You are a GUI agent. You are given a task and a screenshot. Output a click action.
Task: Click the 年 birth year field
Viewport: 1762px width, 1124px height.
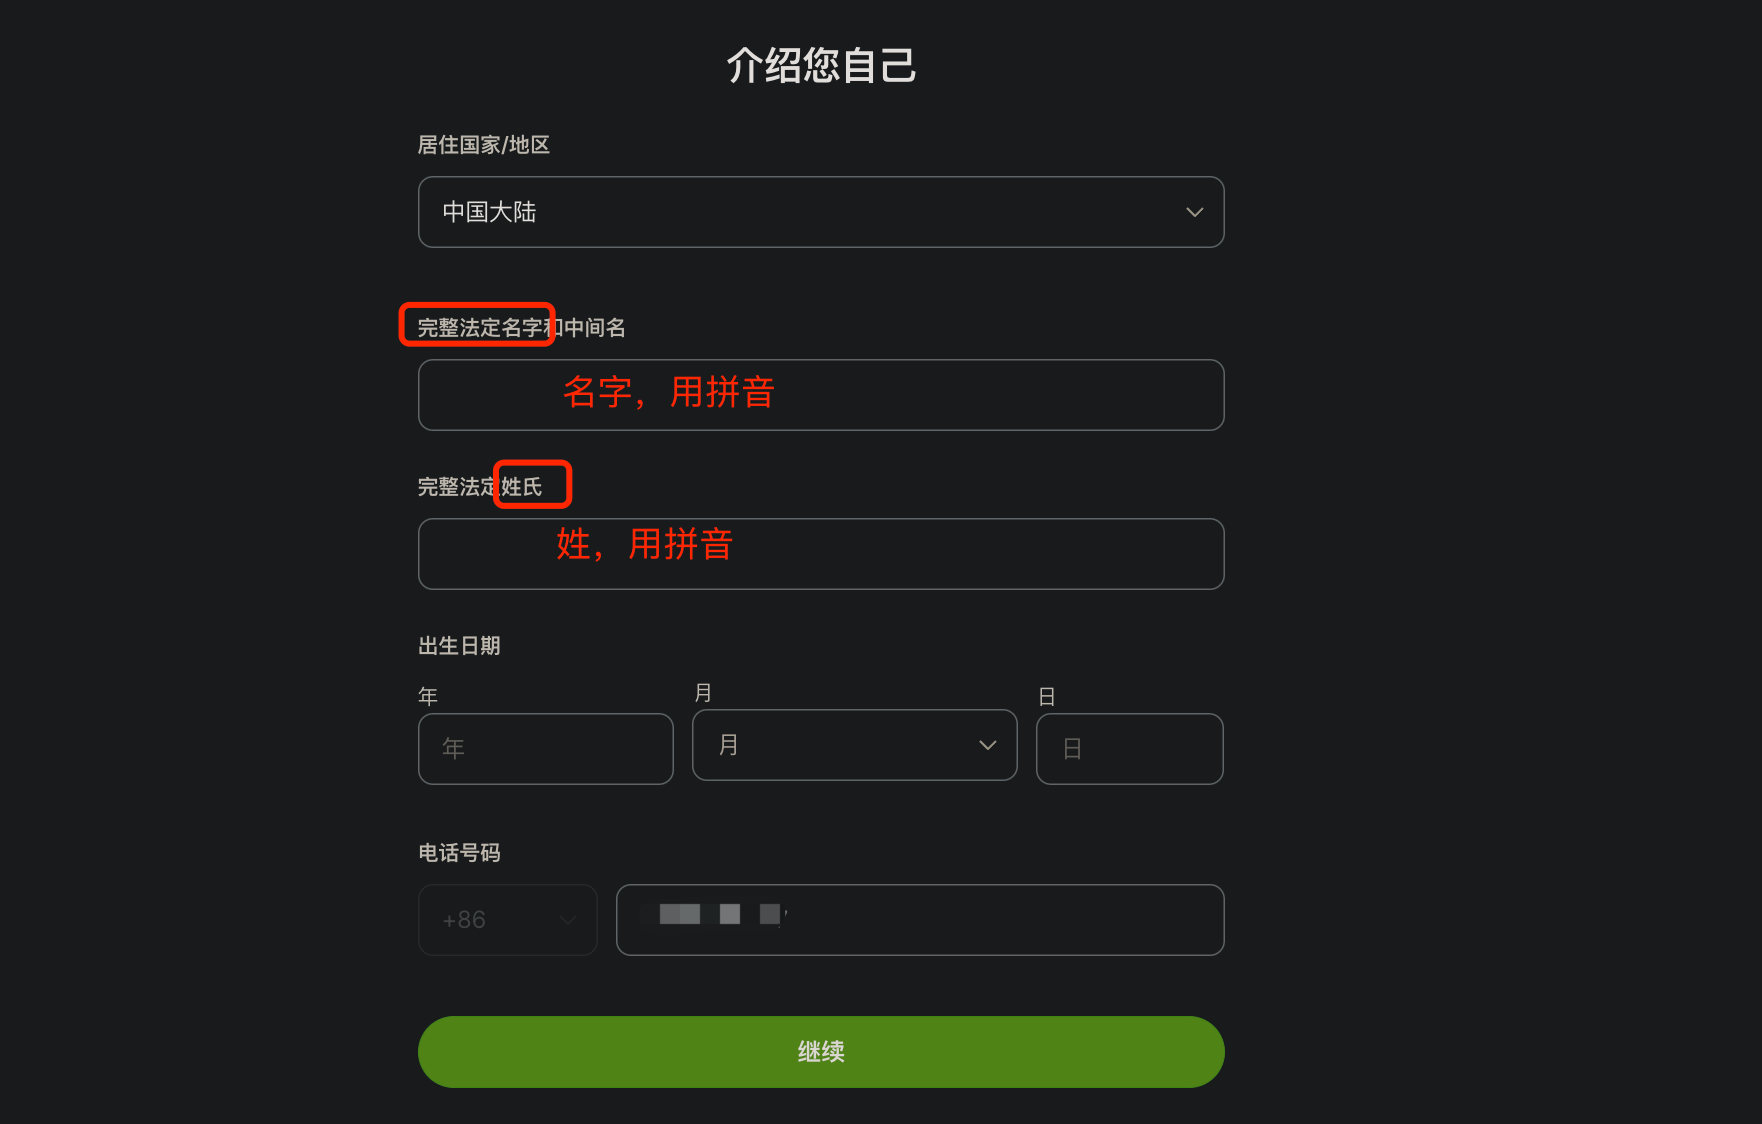coord(545,749)
